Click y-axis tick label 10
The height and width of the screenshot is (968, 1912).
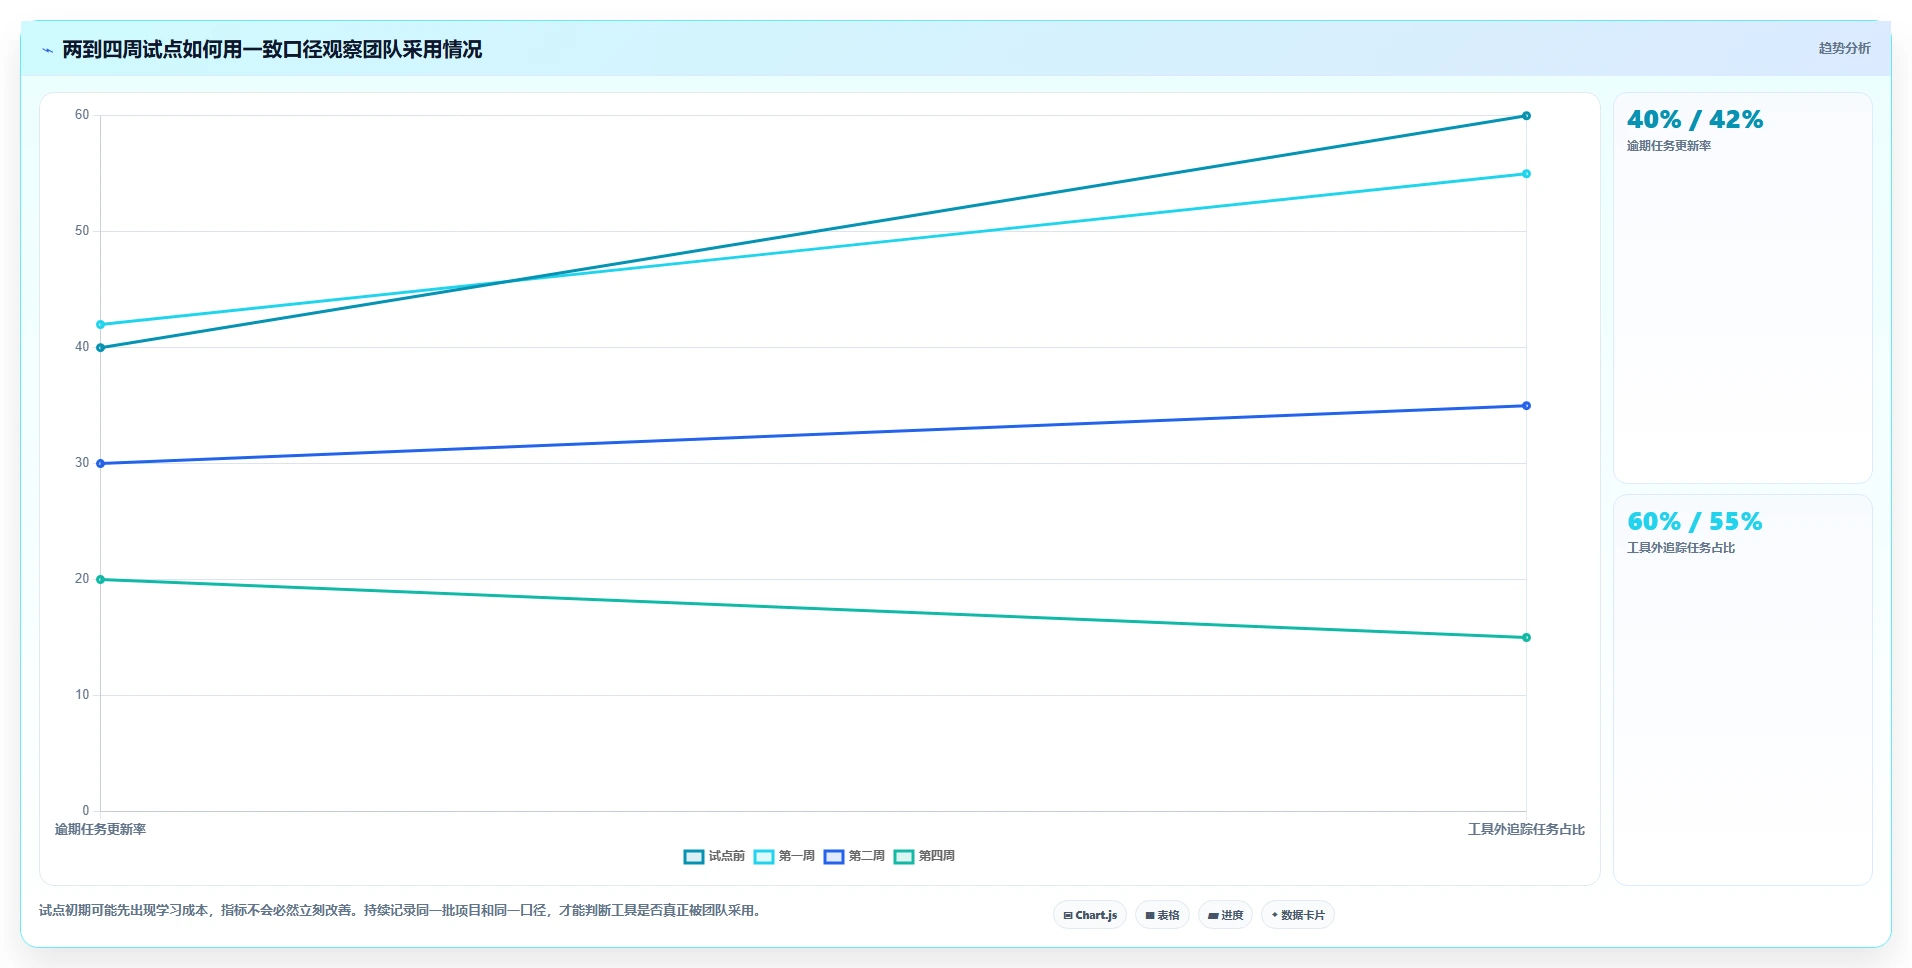[82, 695]
